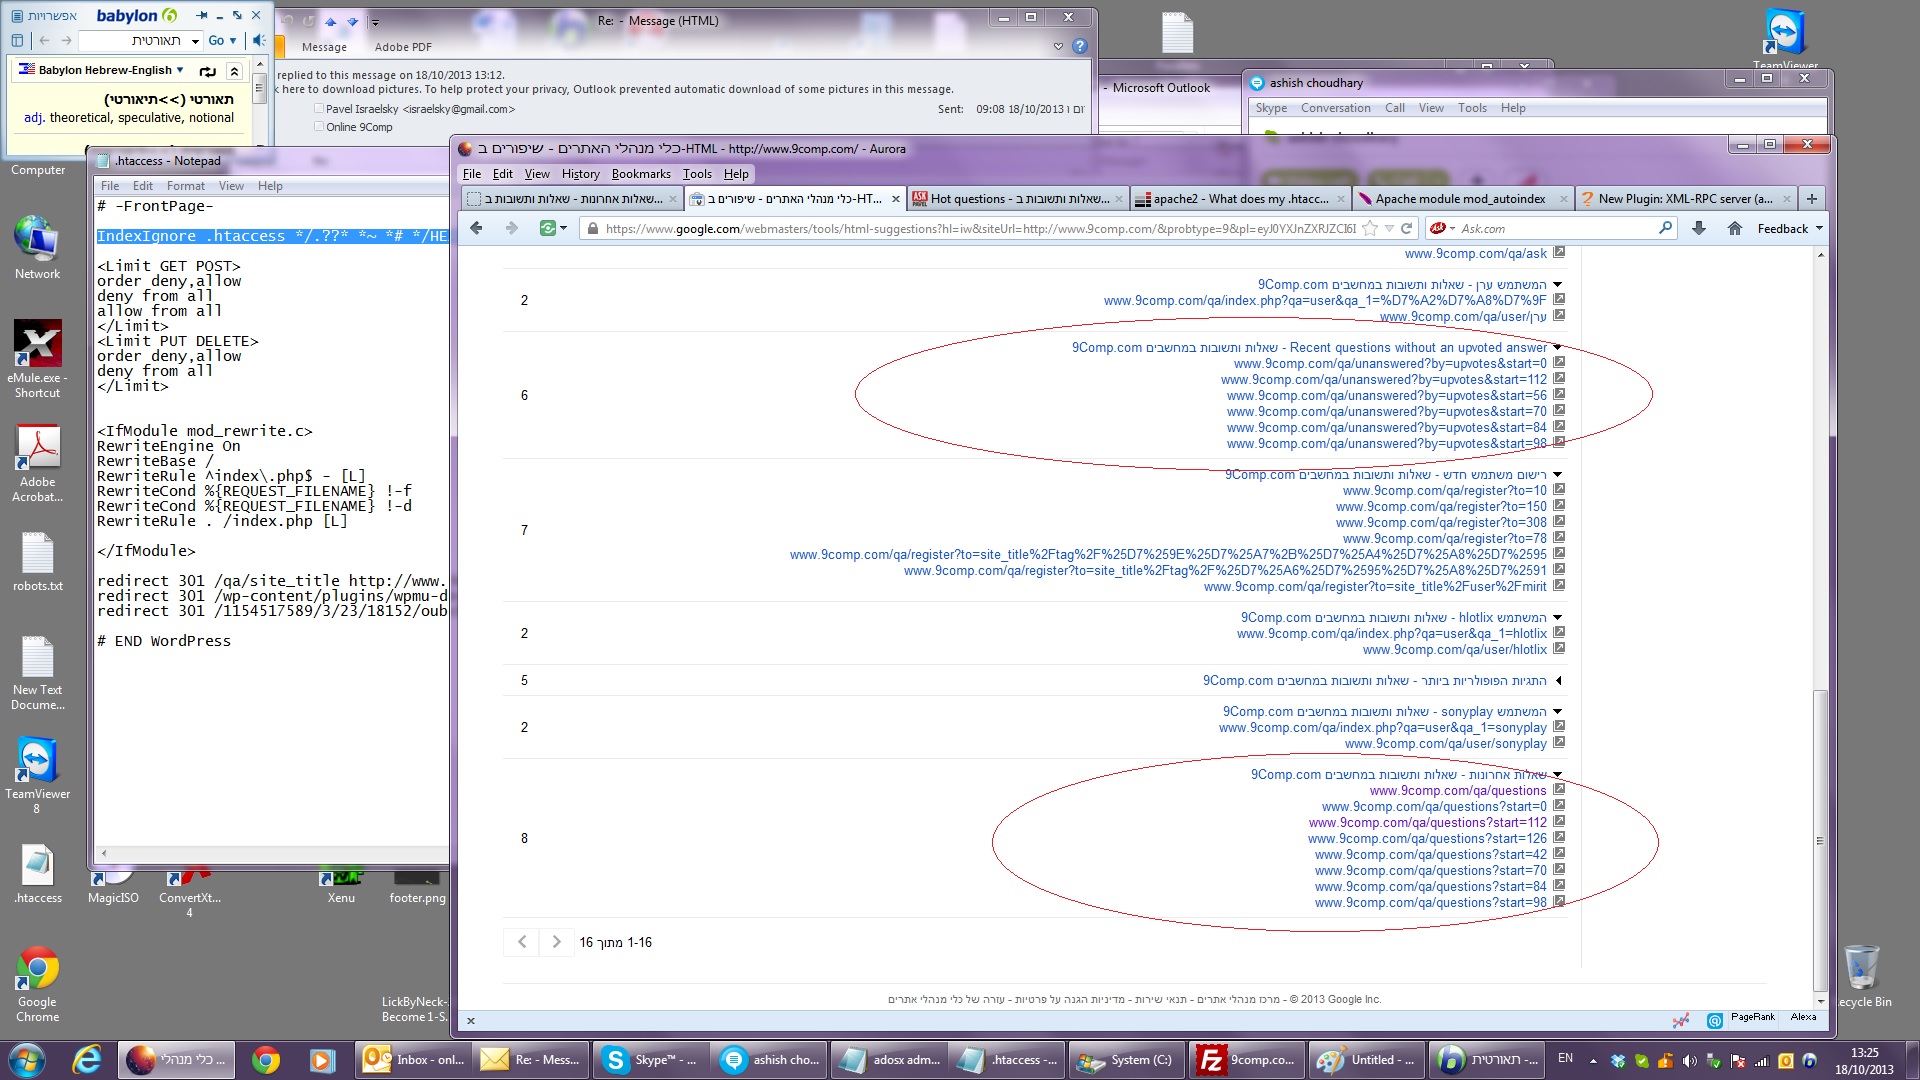This screenshot has height=1080, width=1920.
Task: Tick the Online 9Comp checkbox in Outlook
Action: pos(318,127)
